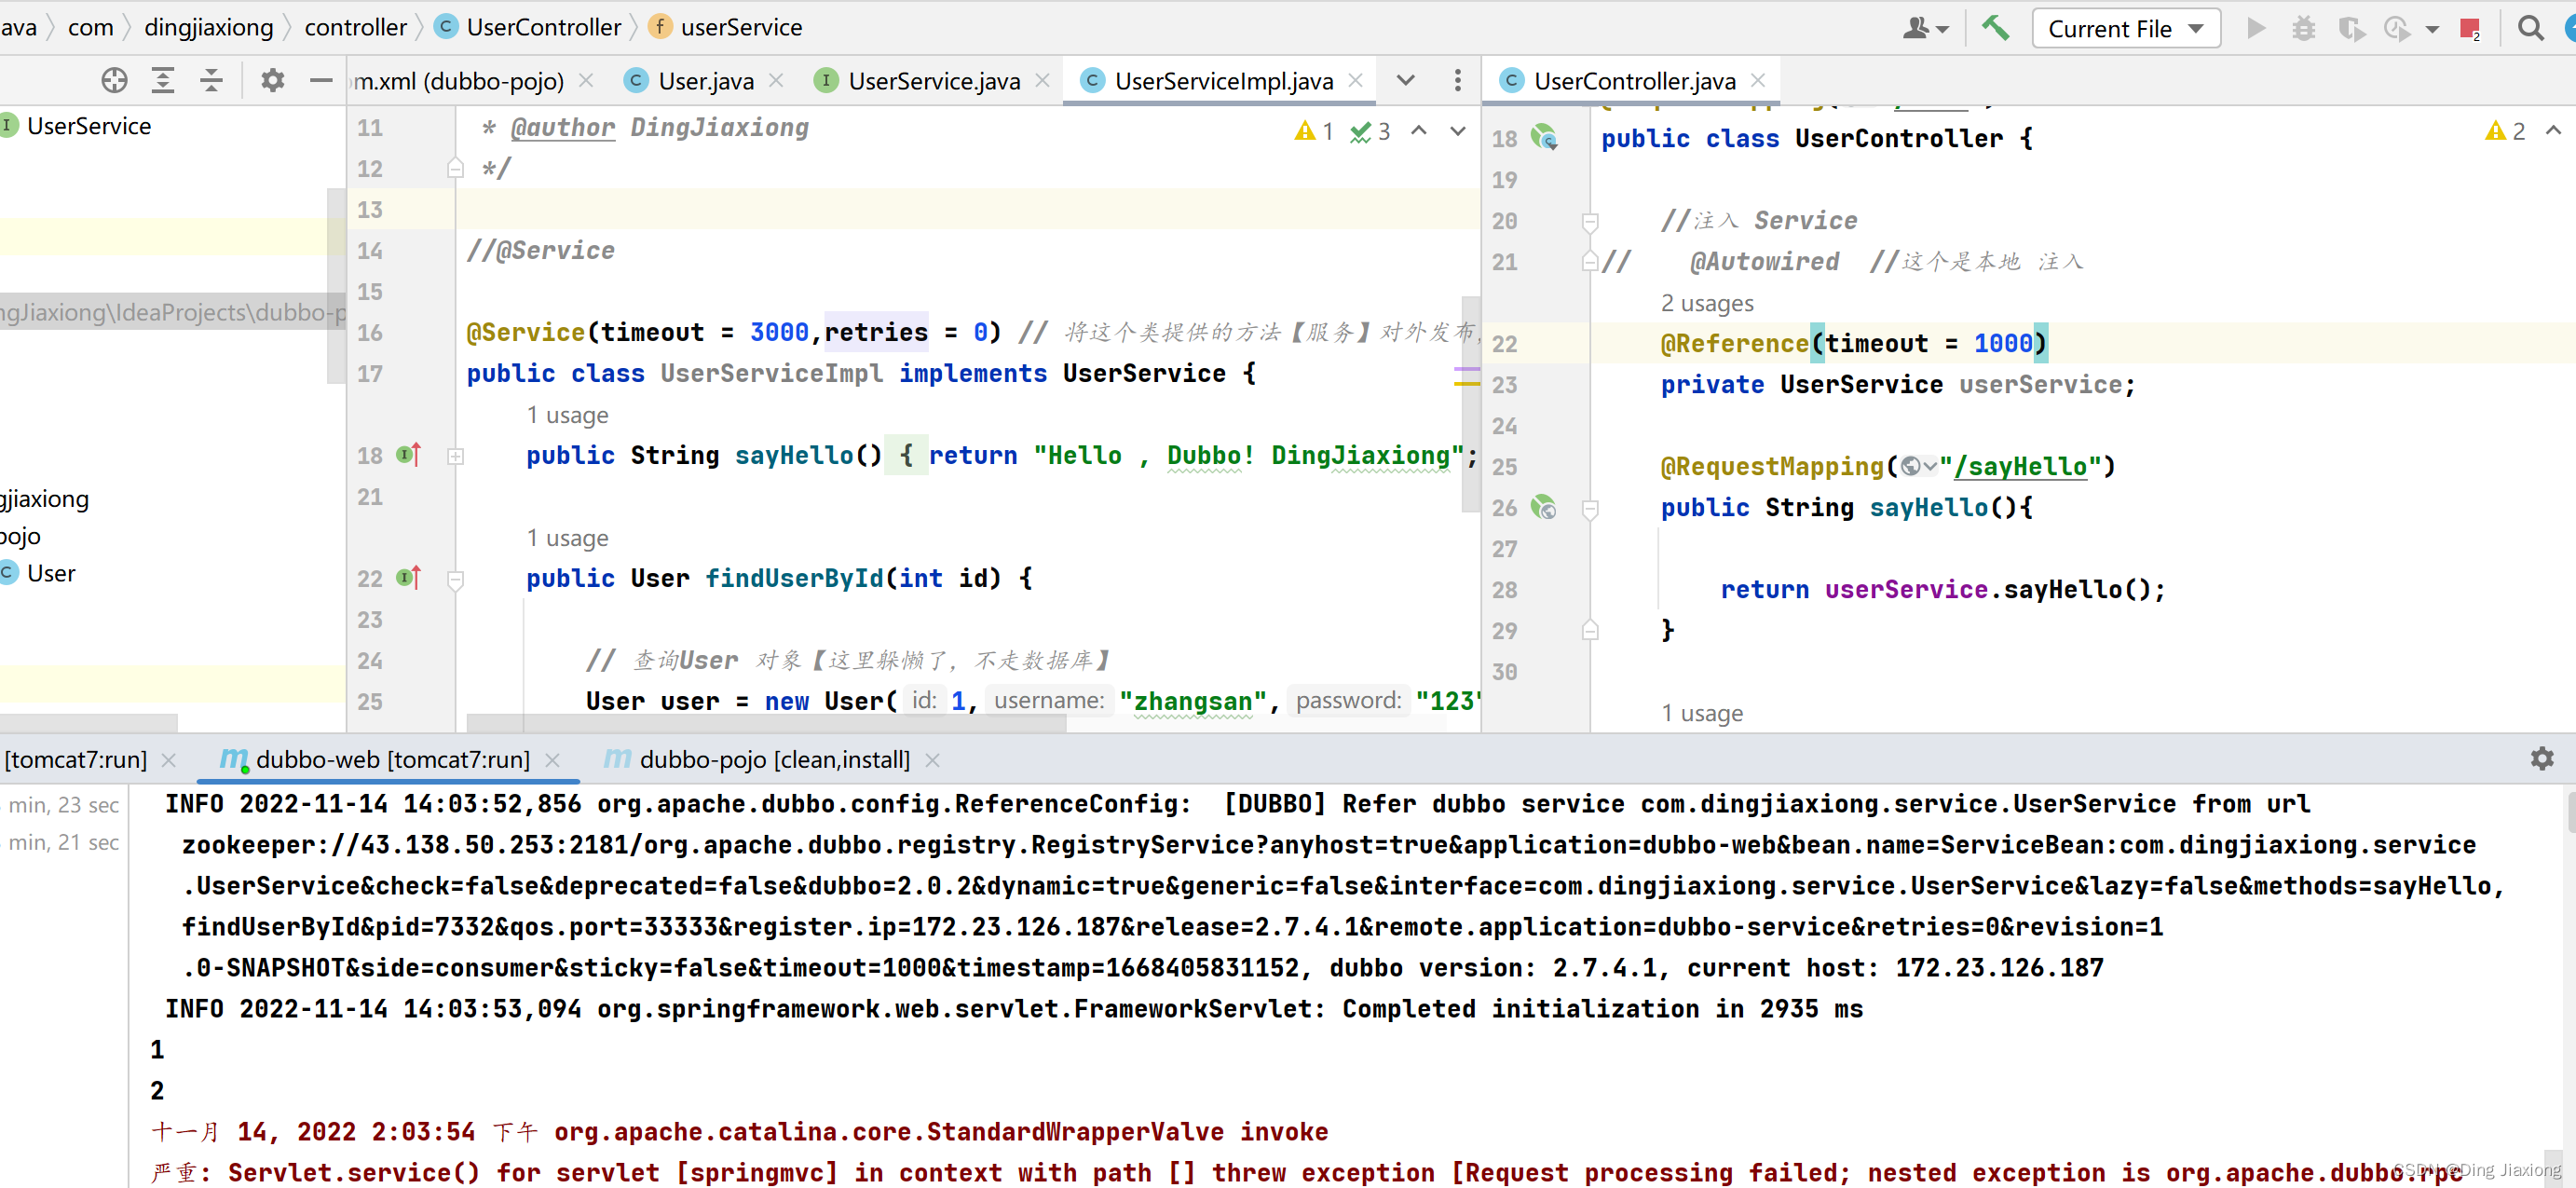Click UserController in the breadcrumb
The image size is (2576, 1188).
(529, 27)
